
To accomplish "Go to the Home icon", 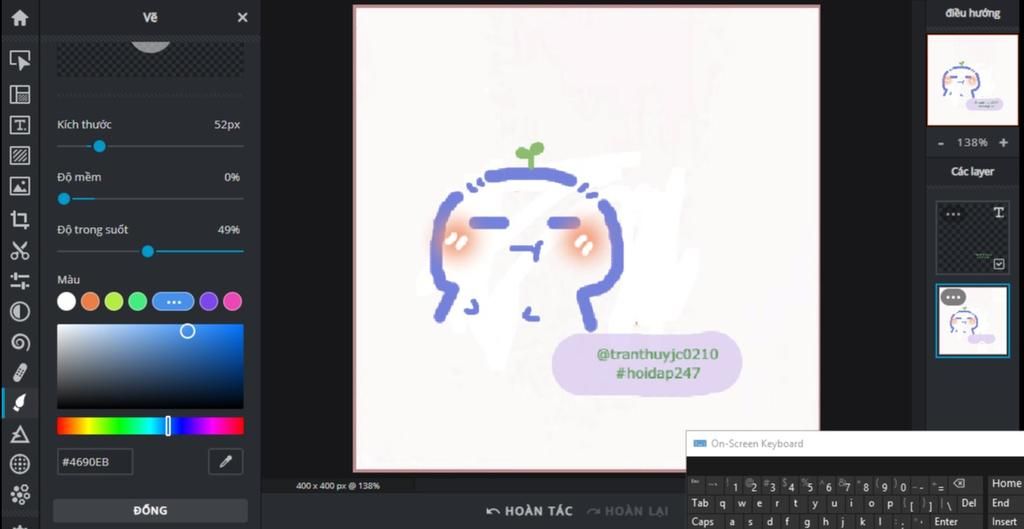I will pyautogui.click(x=20, y=18).
